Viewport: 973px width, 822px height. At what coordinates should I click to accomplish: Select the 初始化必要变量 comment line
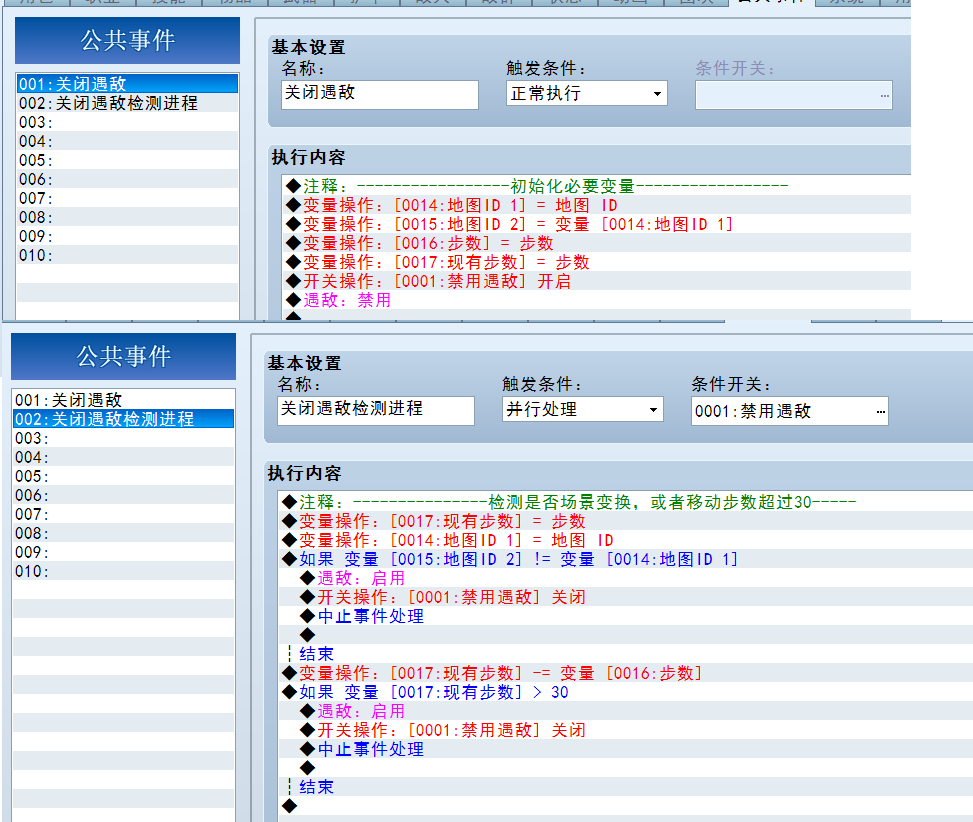click(597, 186)
